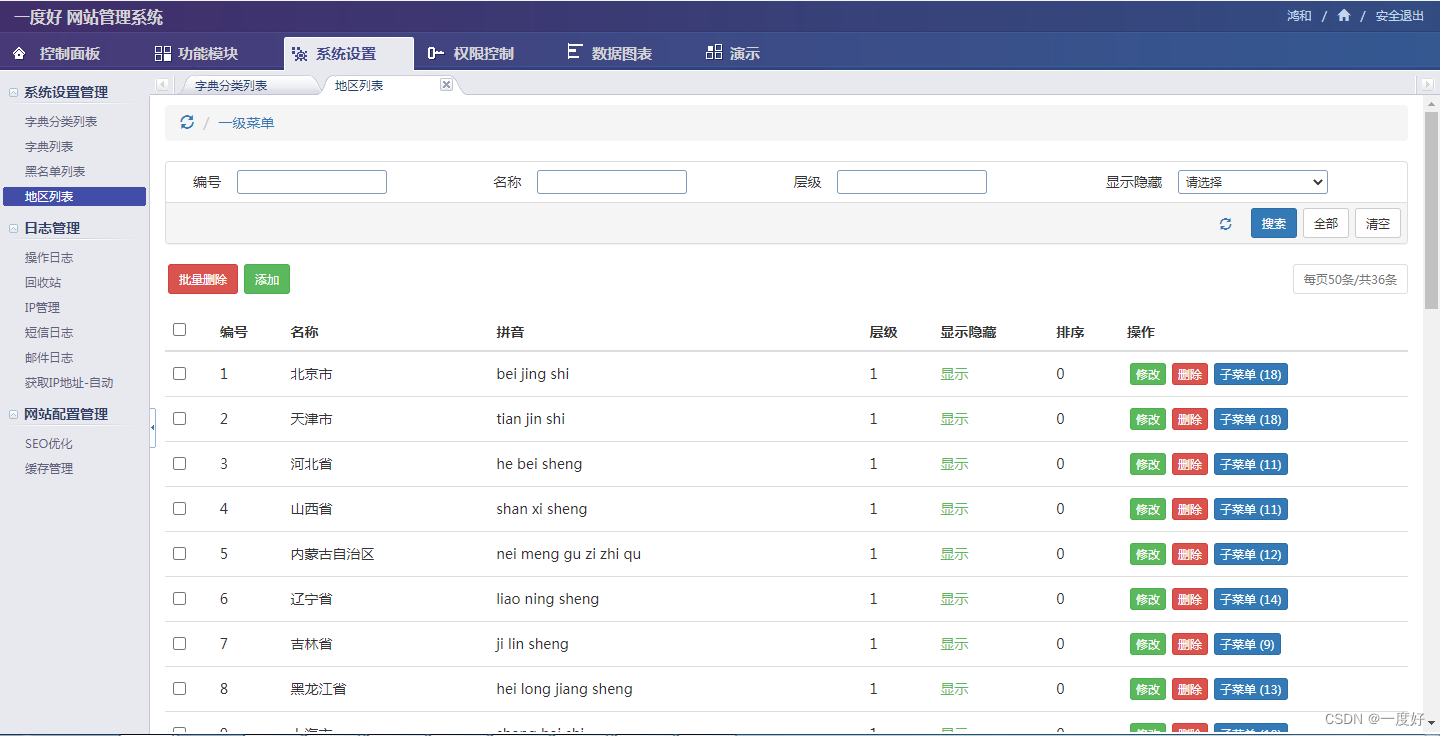Click the 编号 input field
The height and width of the screenshot is (736, 1440).
(x=312, y=182)
